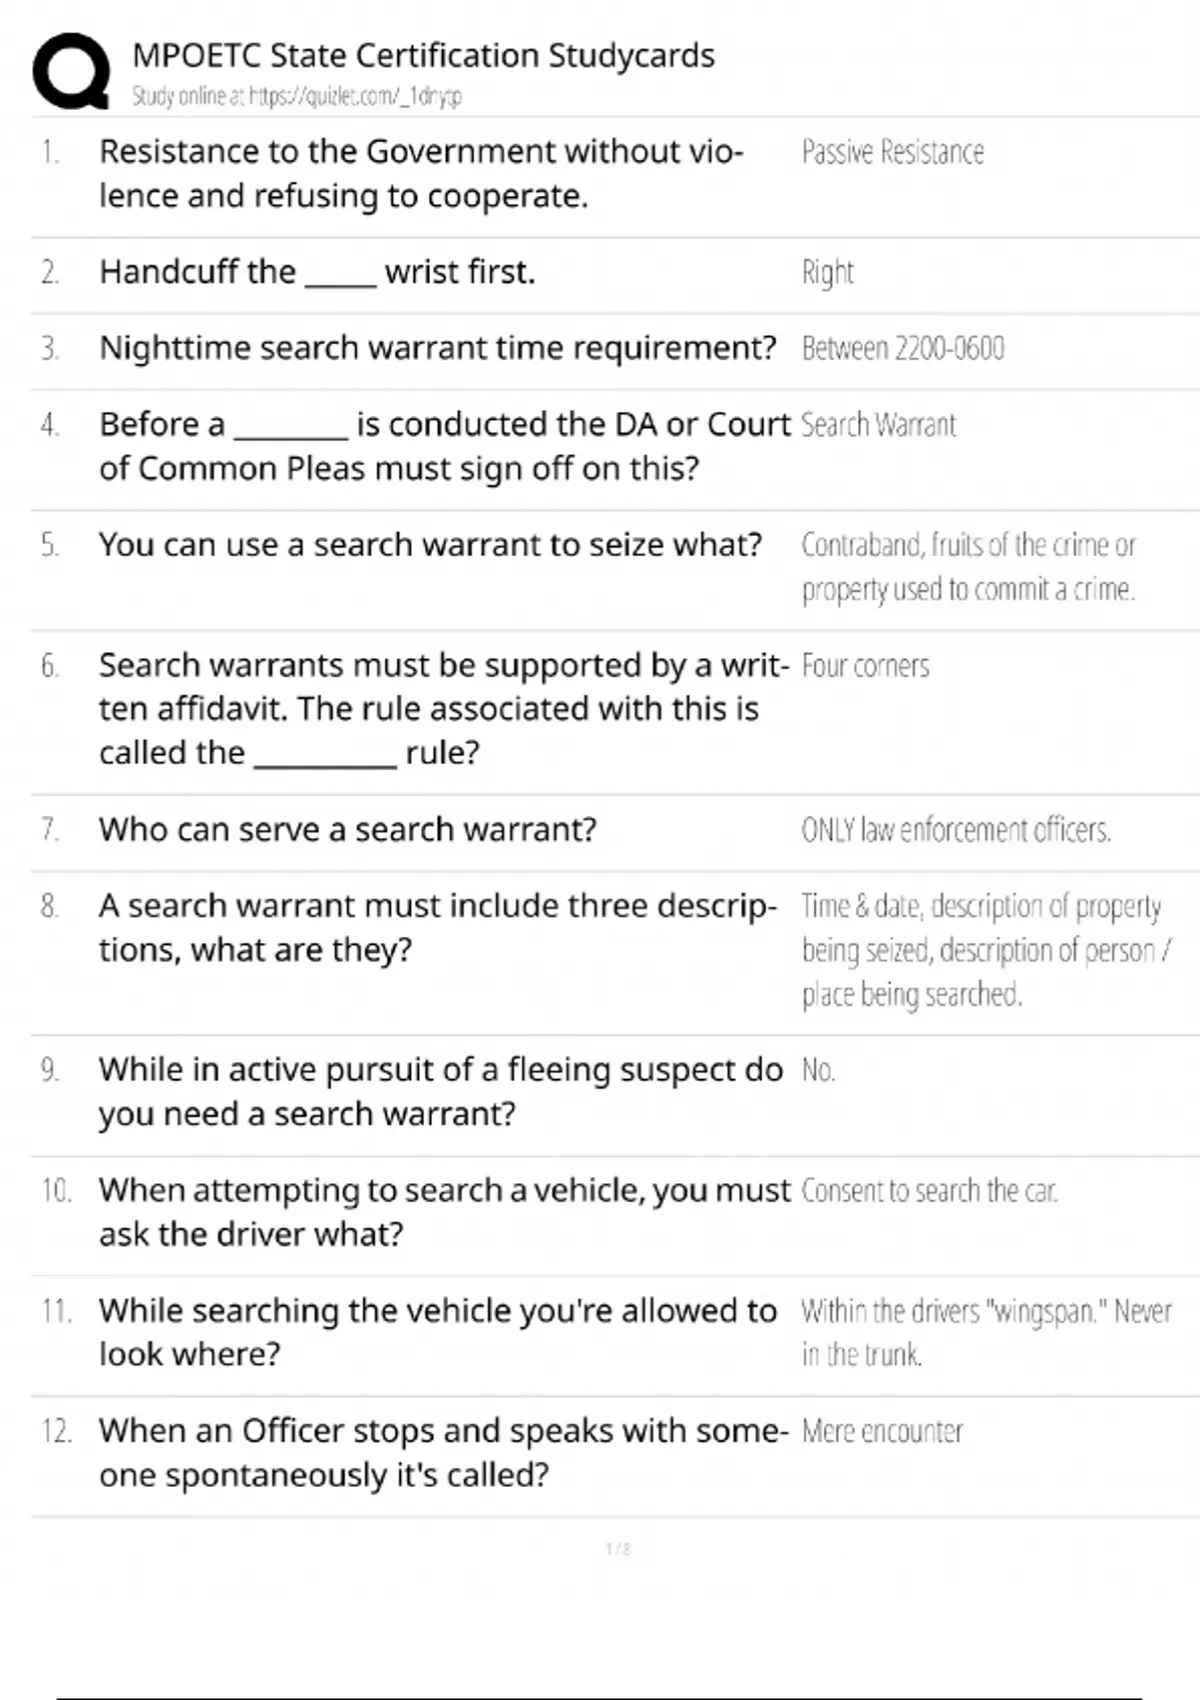Click the answer 'No.' on card 9

coord(817,1071)
